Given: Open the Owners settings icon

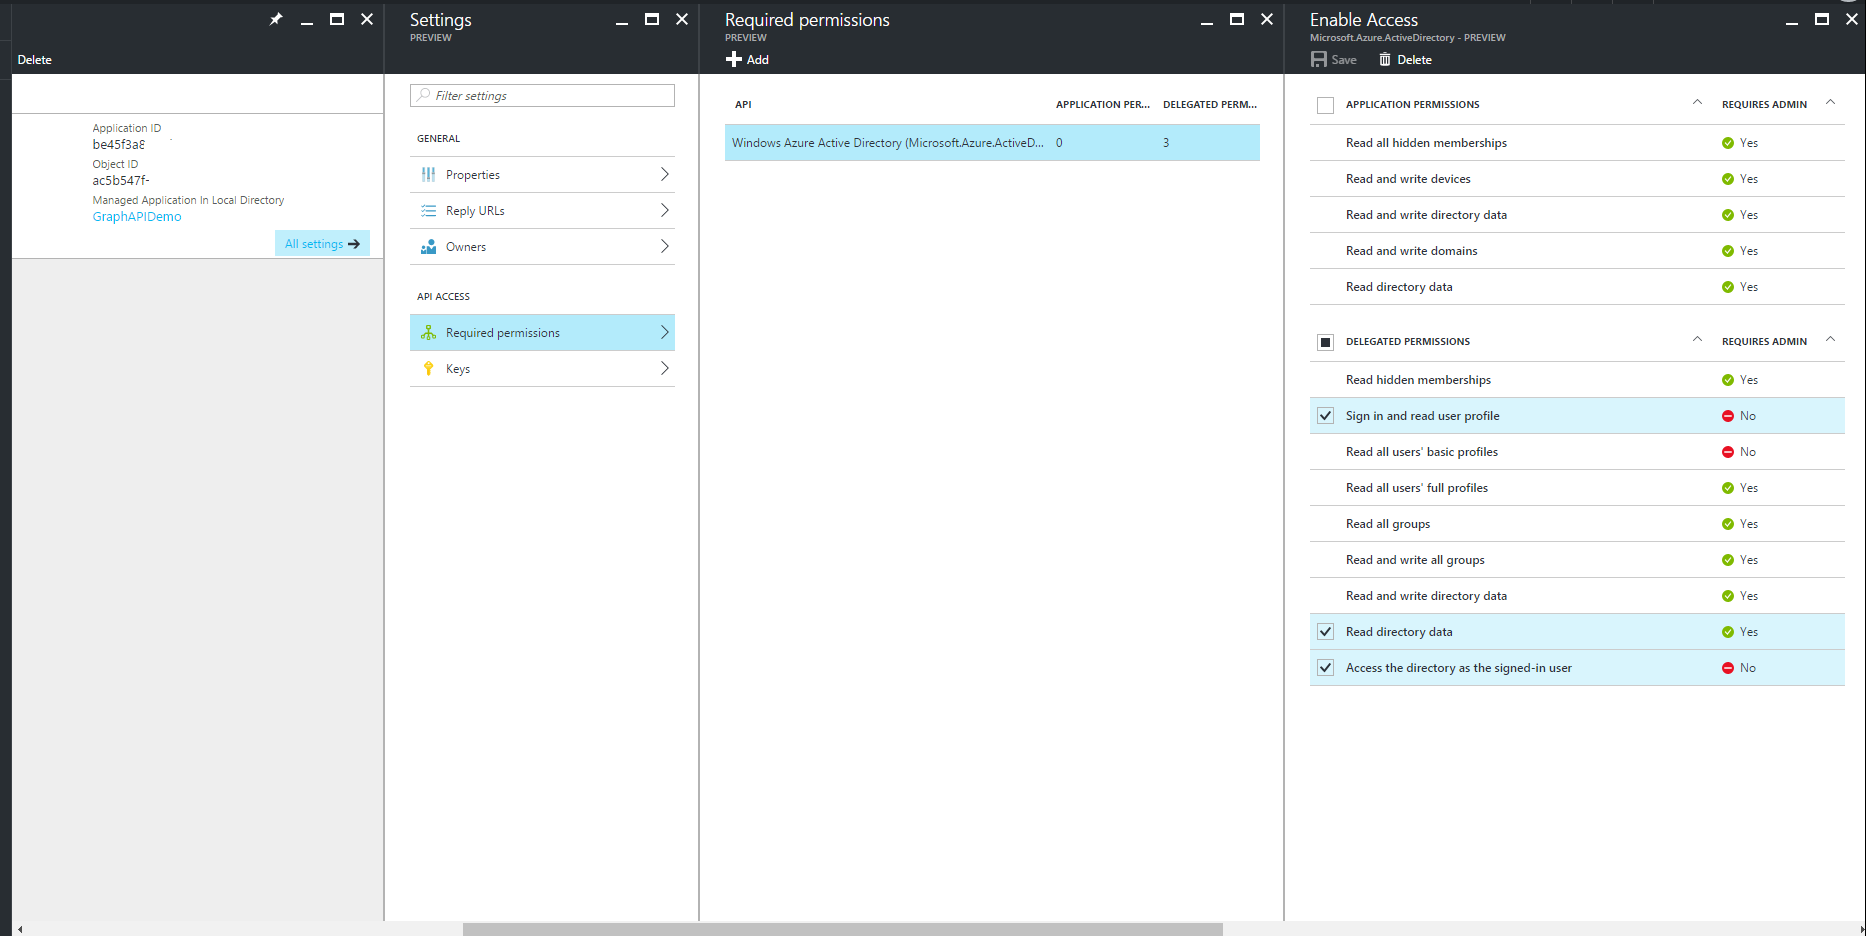Looking at the screenshot, I should [x=428, y=246].
